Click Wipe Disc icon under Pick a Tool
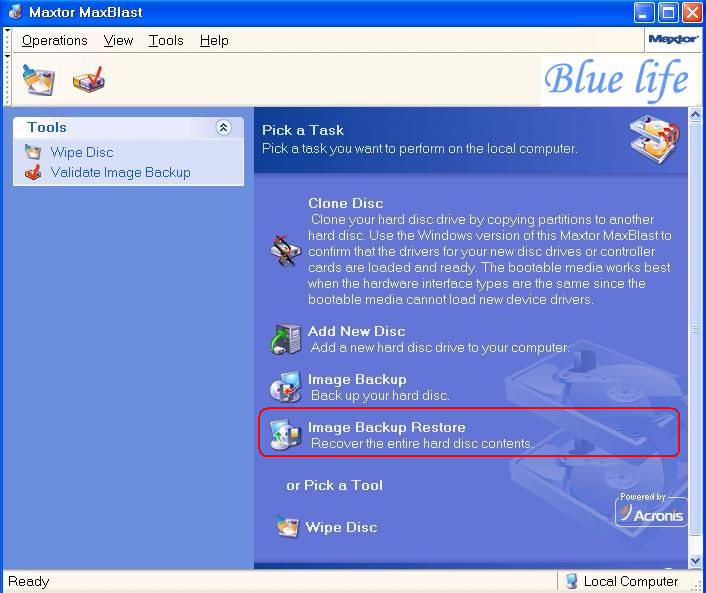Image resolution: width=706 pixels, height=593 pixels. click(x=287, y=526)
